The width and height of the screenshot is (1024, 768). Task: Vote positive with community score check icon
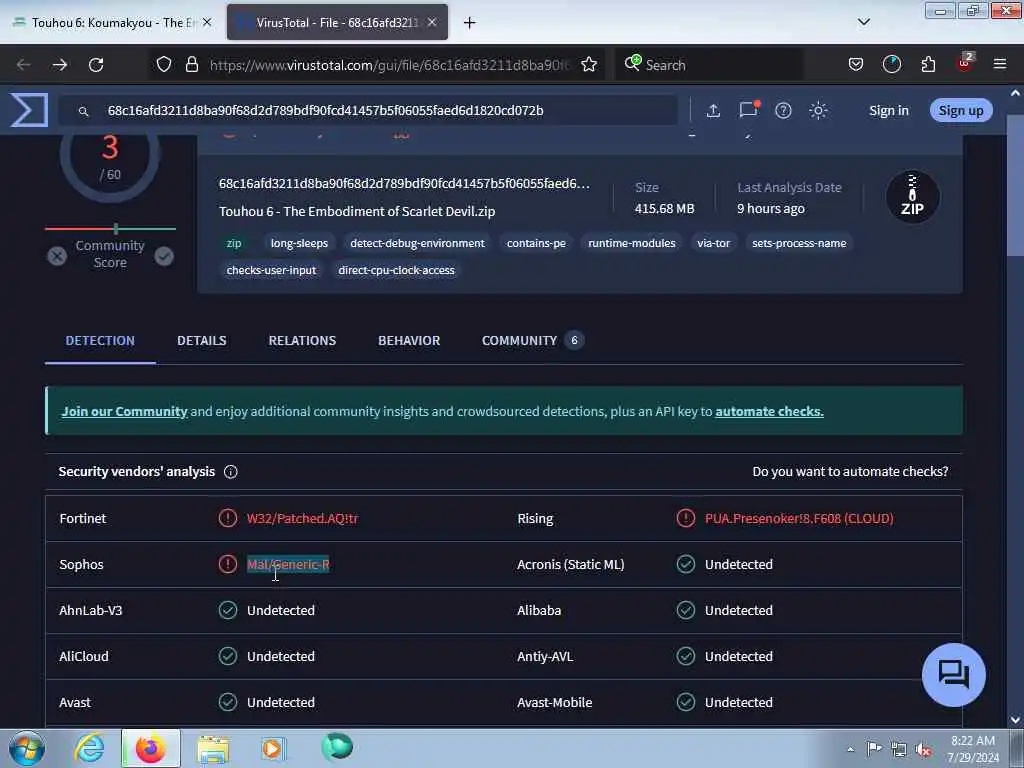pos(164,256)
